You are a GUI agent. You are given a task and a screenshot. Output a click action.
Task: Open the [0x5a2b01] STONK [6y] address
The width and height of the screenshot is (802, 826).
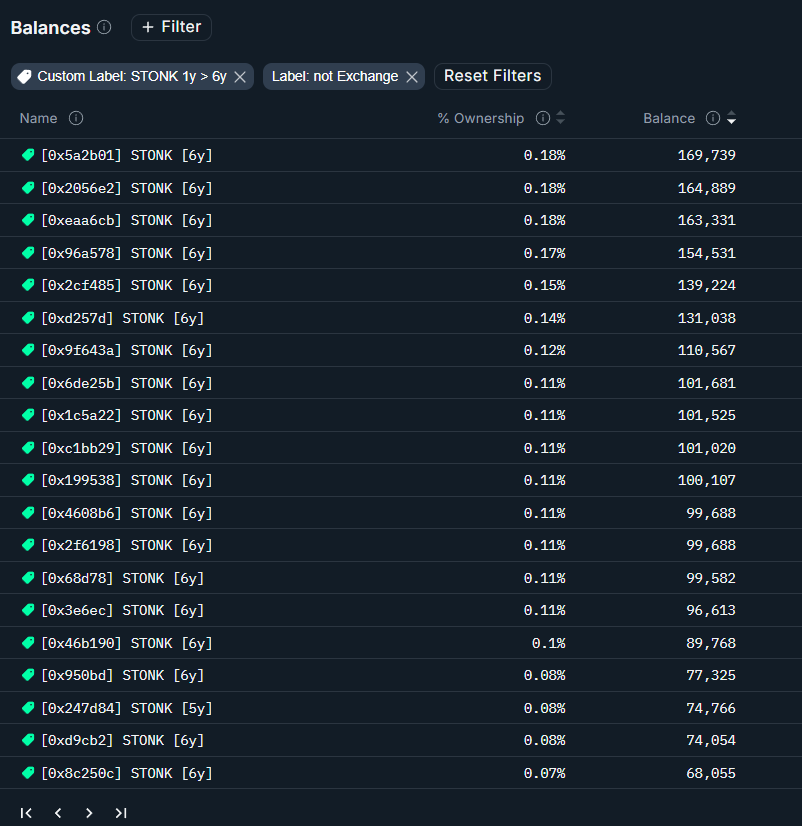(126, 155)
